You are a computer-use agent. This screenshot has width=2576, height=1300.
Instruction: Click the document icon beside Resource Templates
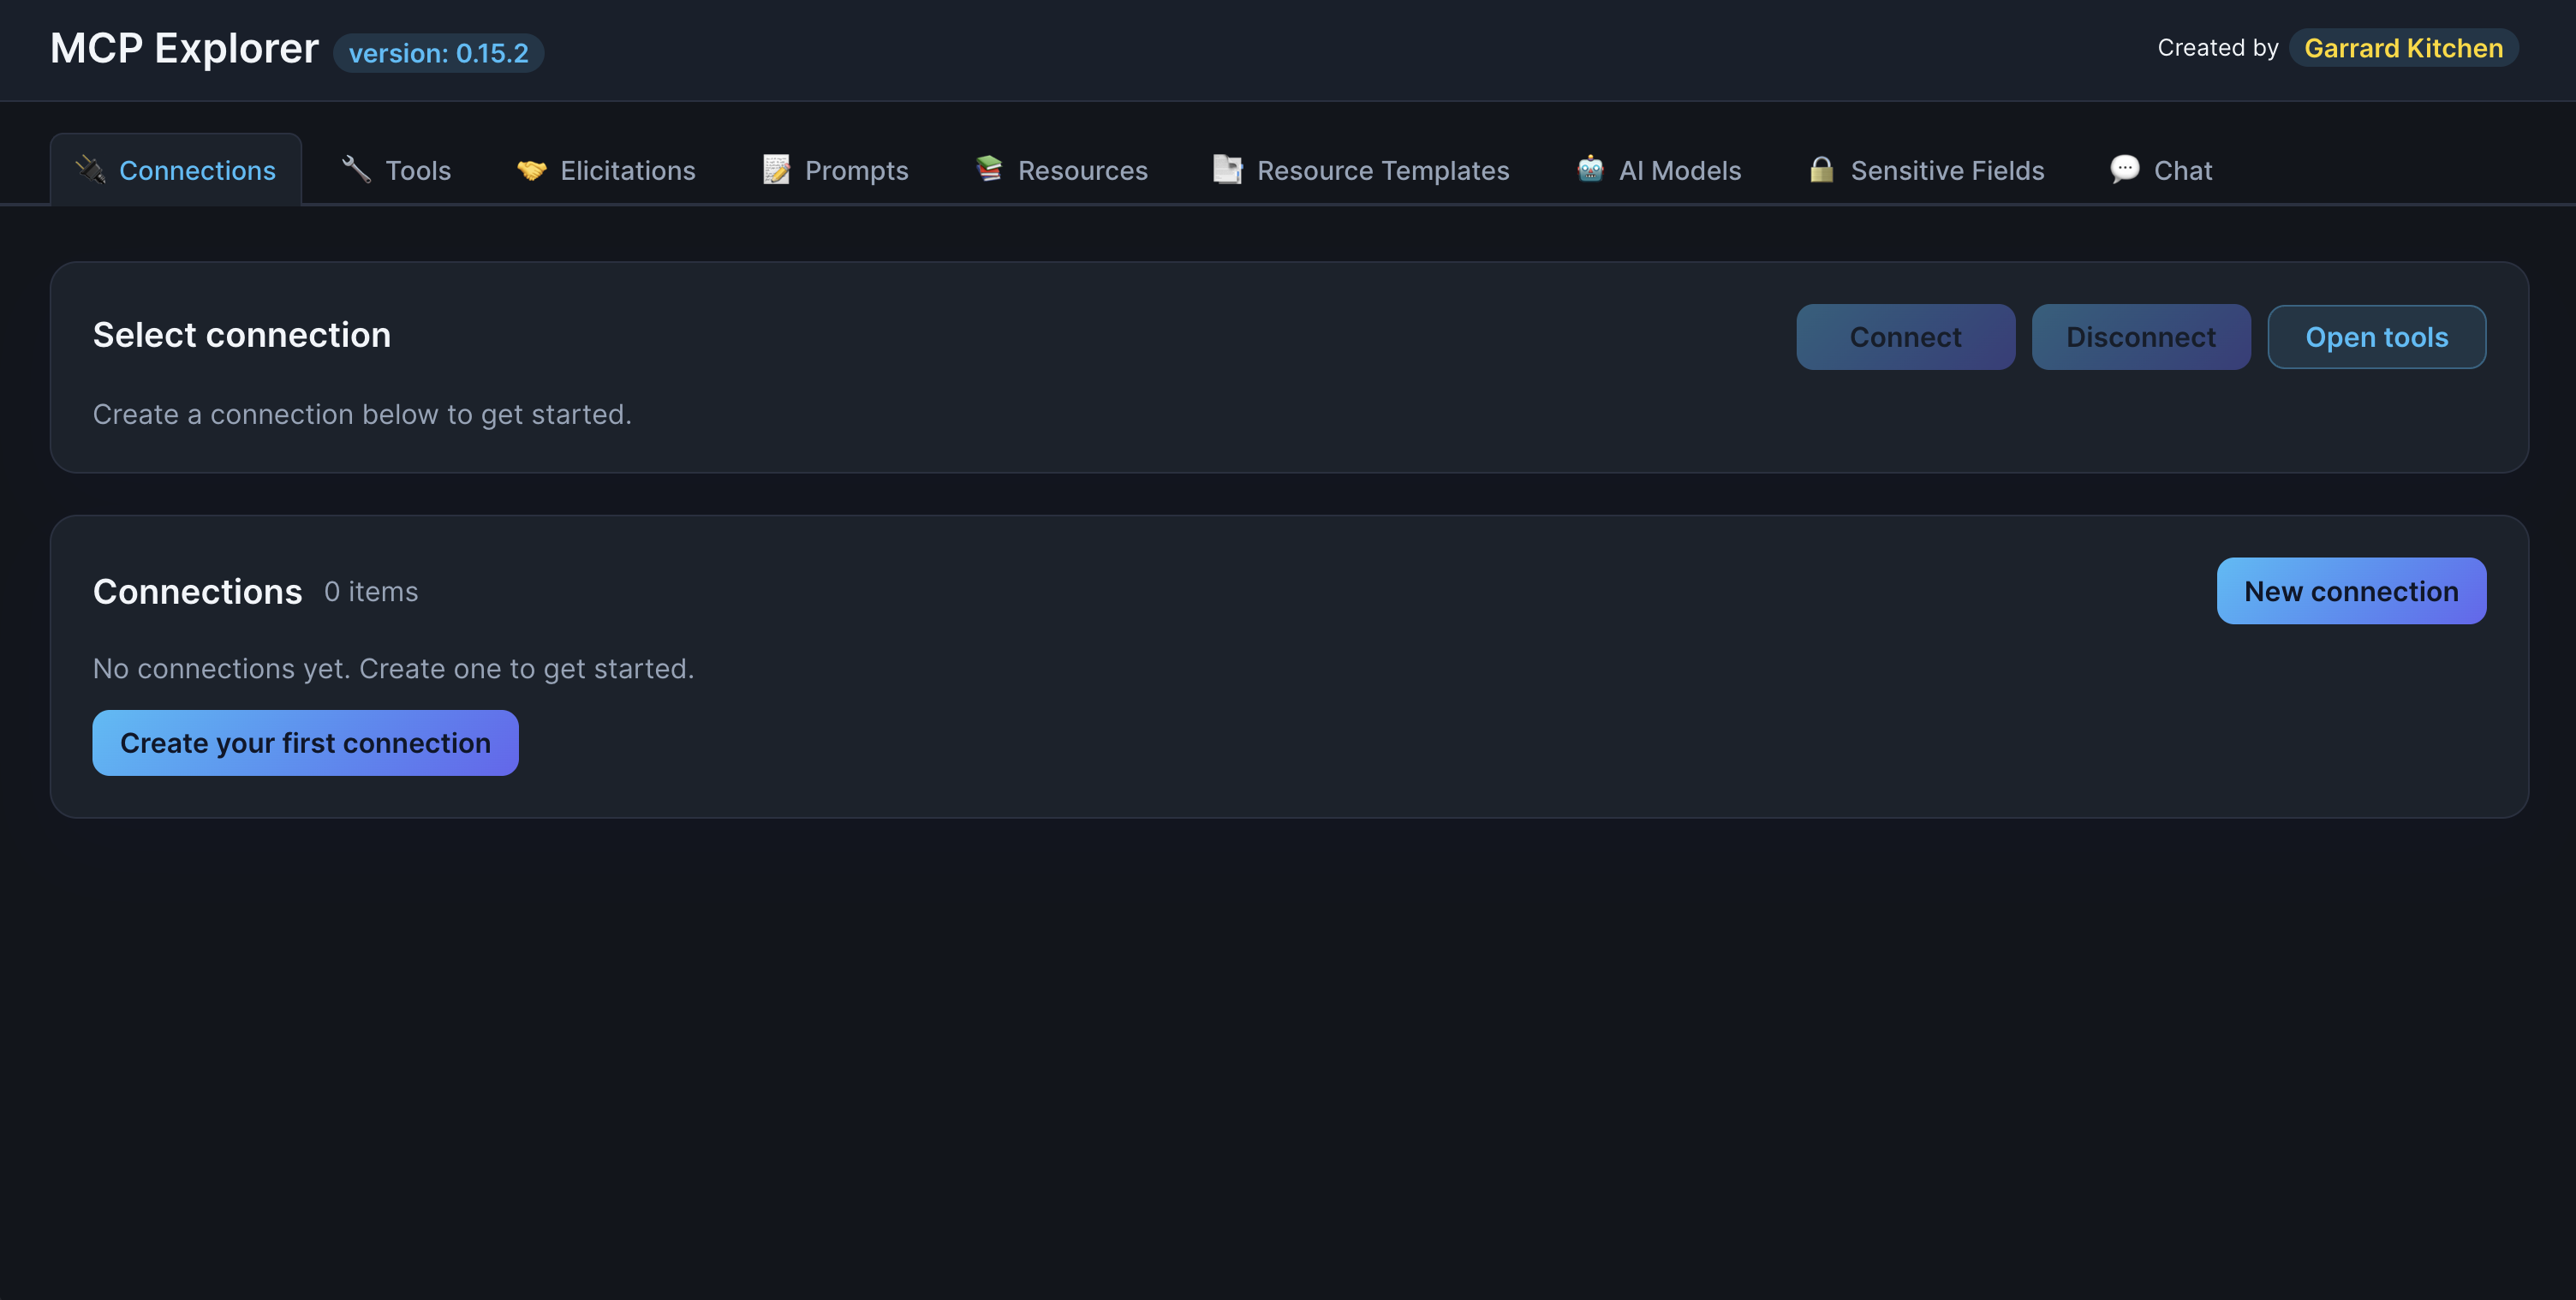1227,170
